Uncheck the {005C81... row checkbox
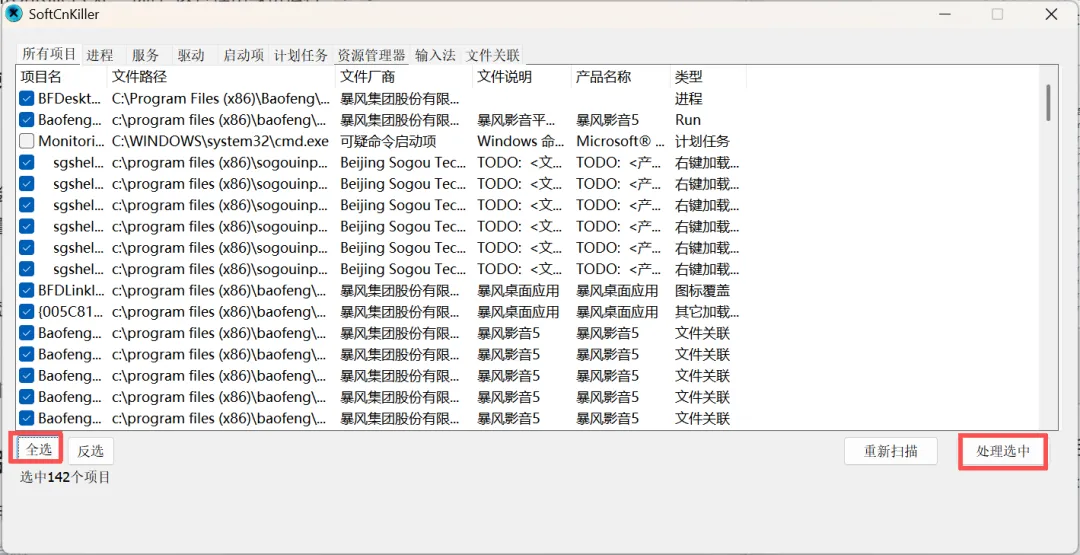This screenshot has height=555, width=1080. point(27,312)
